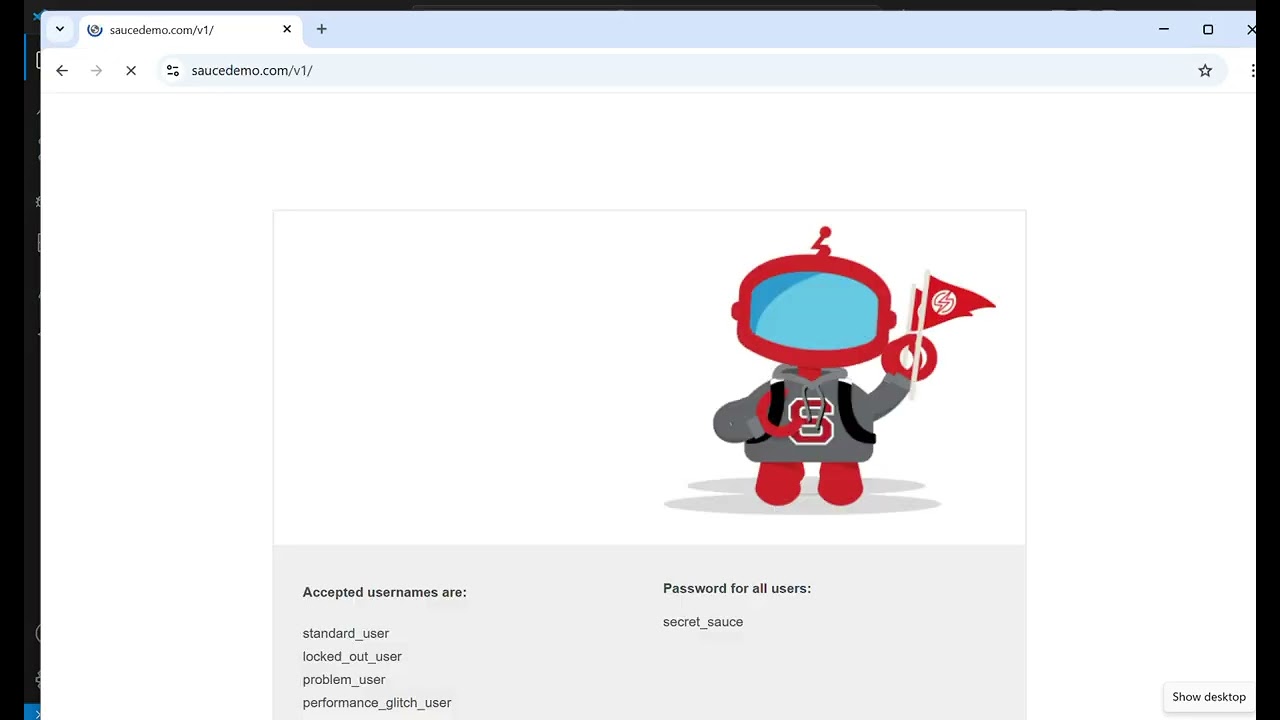This screenshot has height=720, width=1280.
Task: Click the 'secret_sauce' password text
Action: coord(703,622)
